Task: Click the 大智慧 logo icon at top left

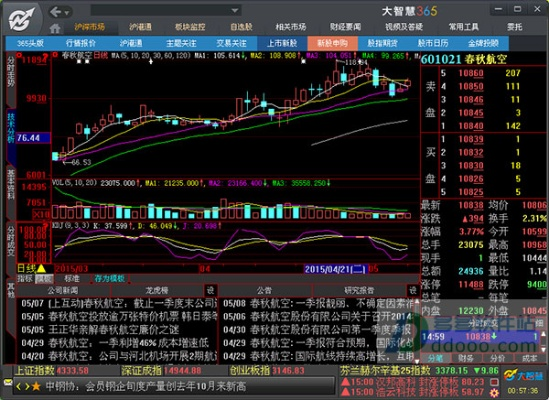Action: (x=21, y=19)
